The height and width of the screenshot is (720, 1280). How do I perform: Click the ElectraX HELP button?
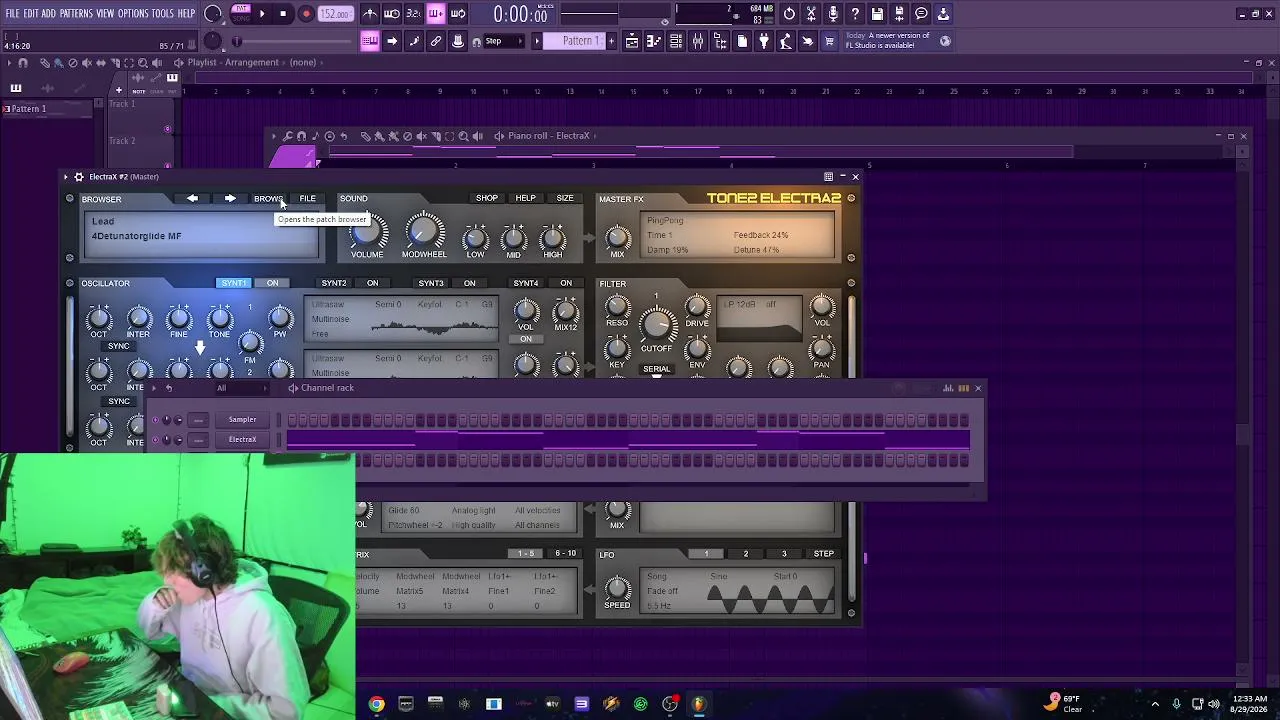coord(526,198)
